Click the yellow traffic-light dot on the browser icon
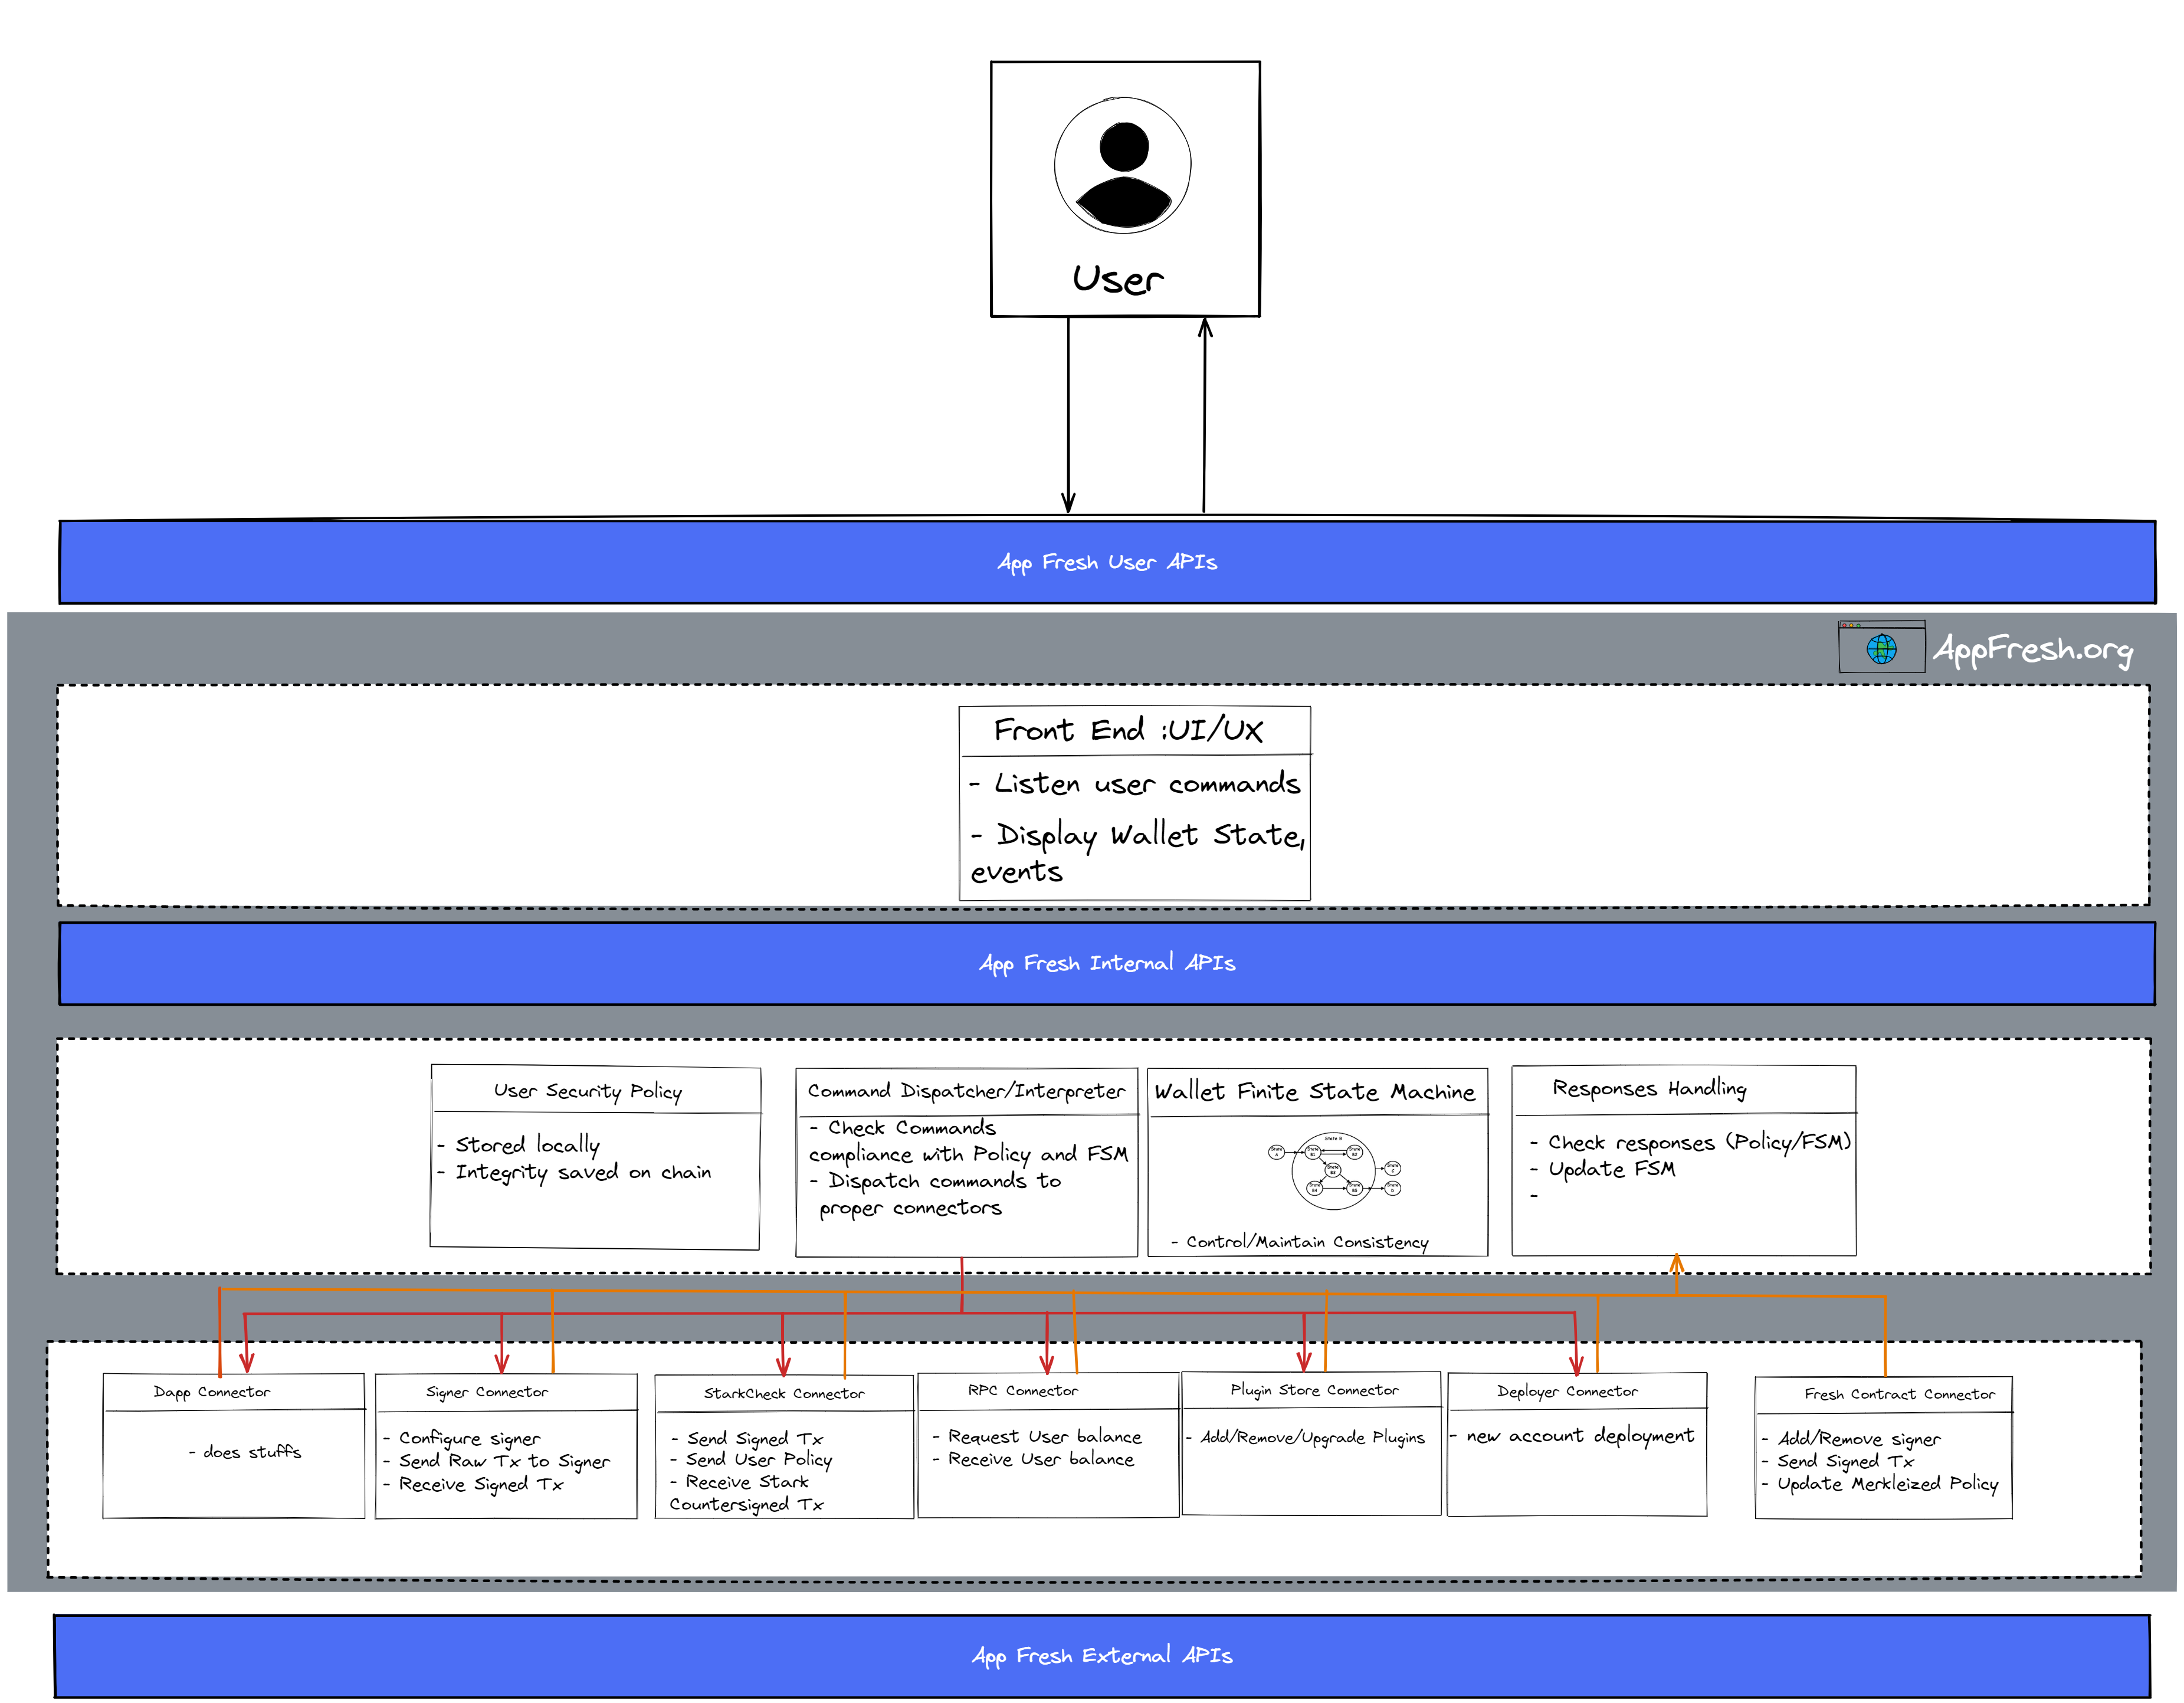2184x1703 pixels. (1852, 626)
